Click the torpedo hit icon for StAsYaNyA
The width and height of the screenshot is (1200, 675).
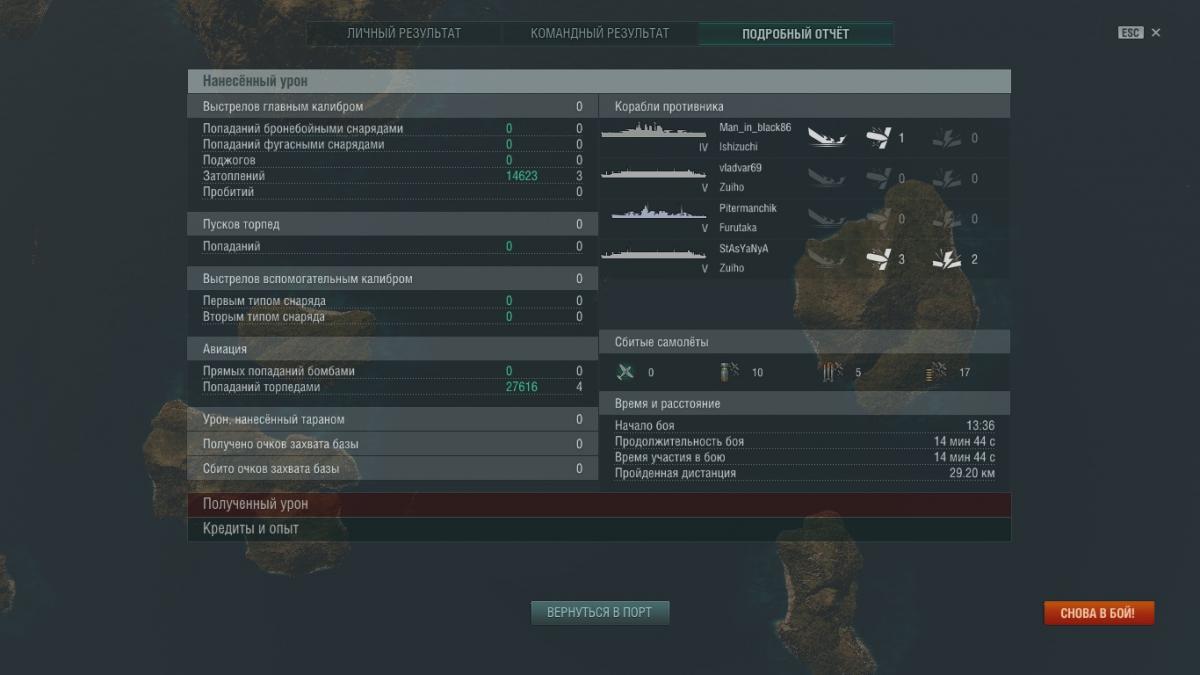pos(878,259)
